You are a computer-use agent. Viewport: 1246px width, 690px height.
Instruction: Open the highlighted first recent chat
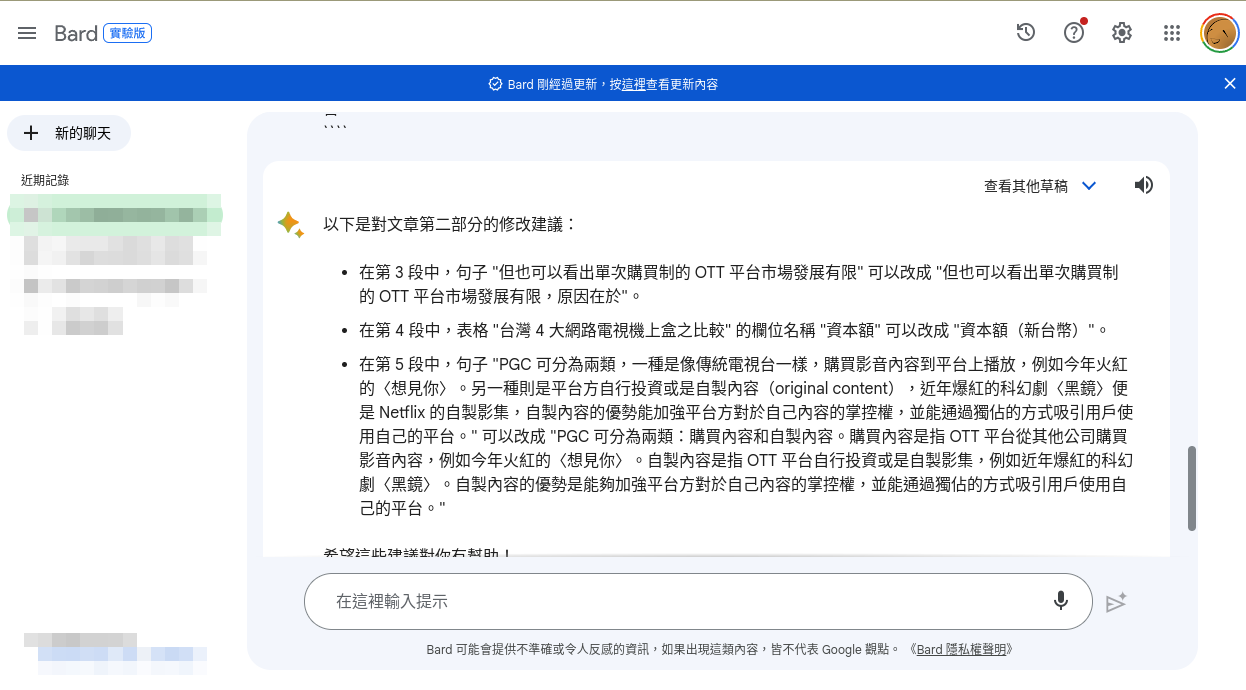click(x=115, y=214)
